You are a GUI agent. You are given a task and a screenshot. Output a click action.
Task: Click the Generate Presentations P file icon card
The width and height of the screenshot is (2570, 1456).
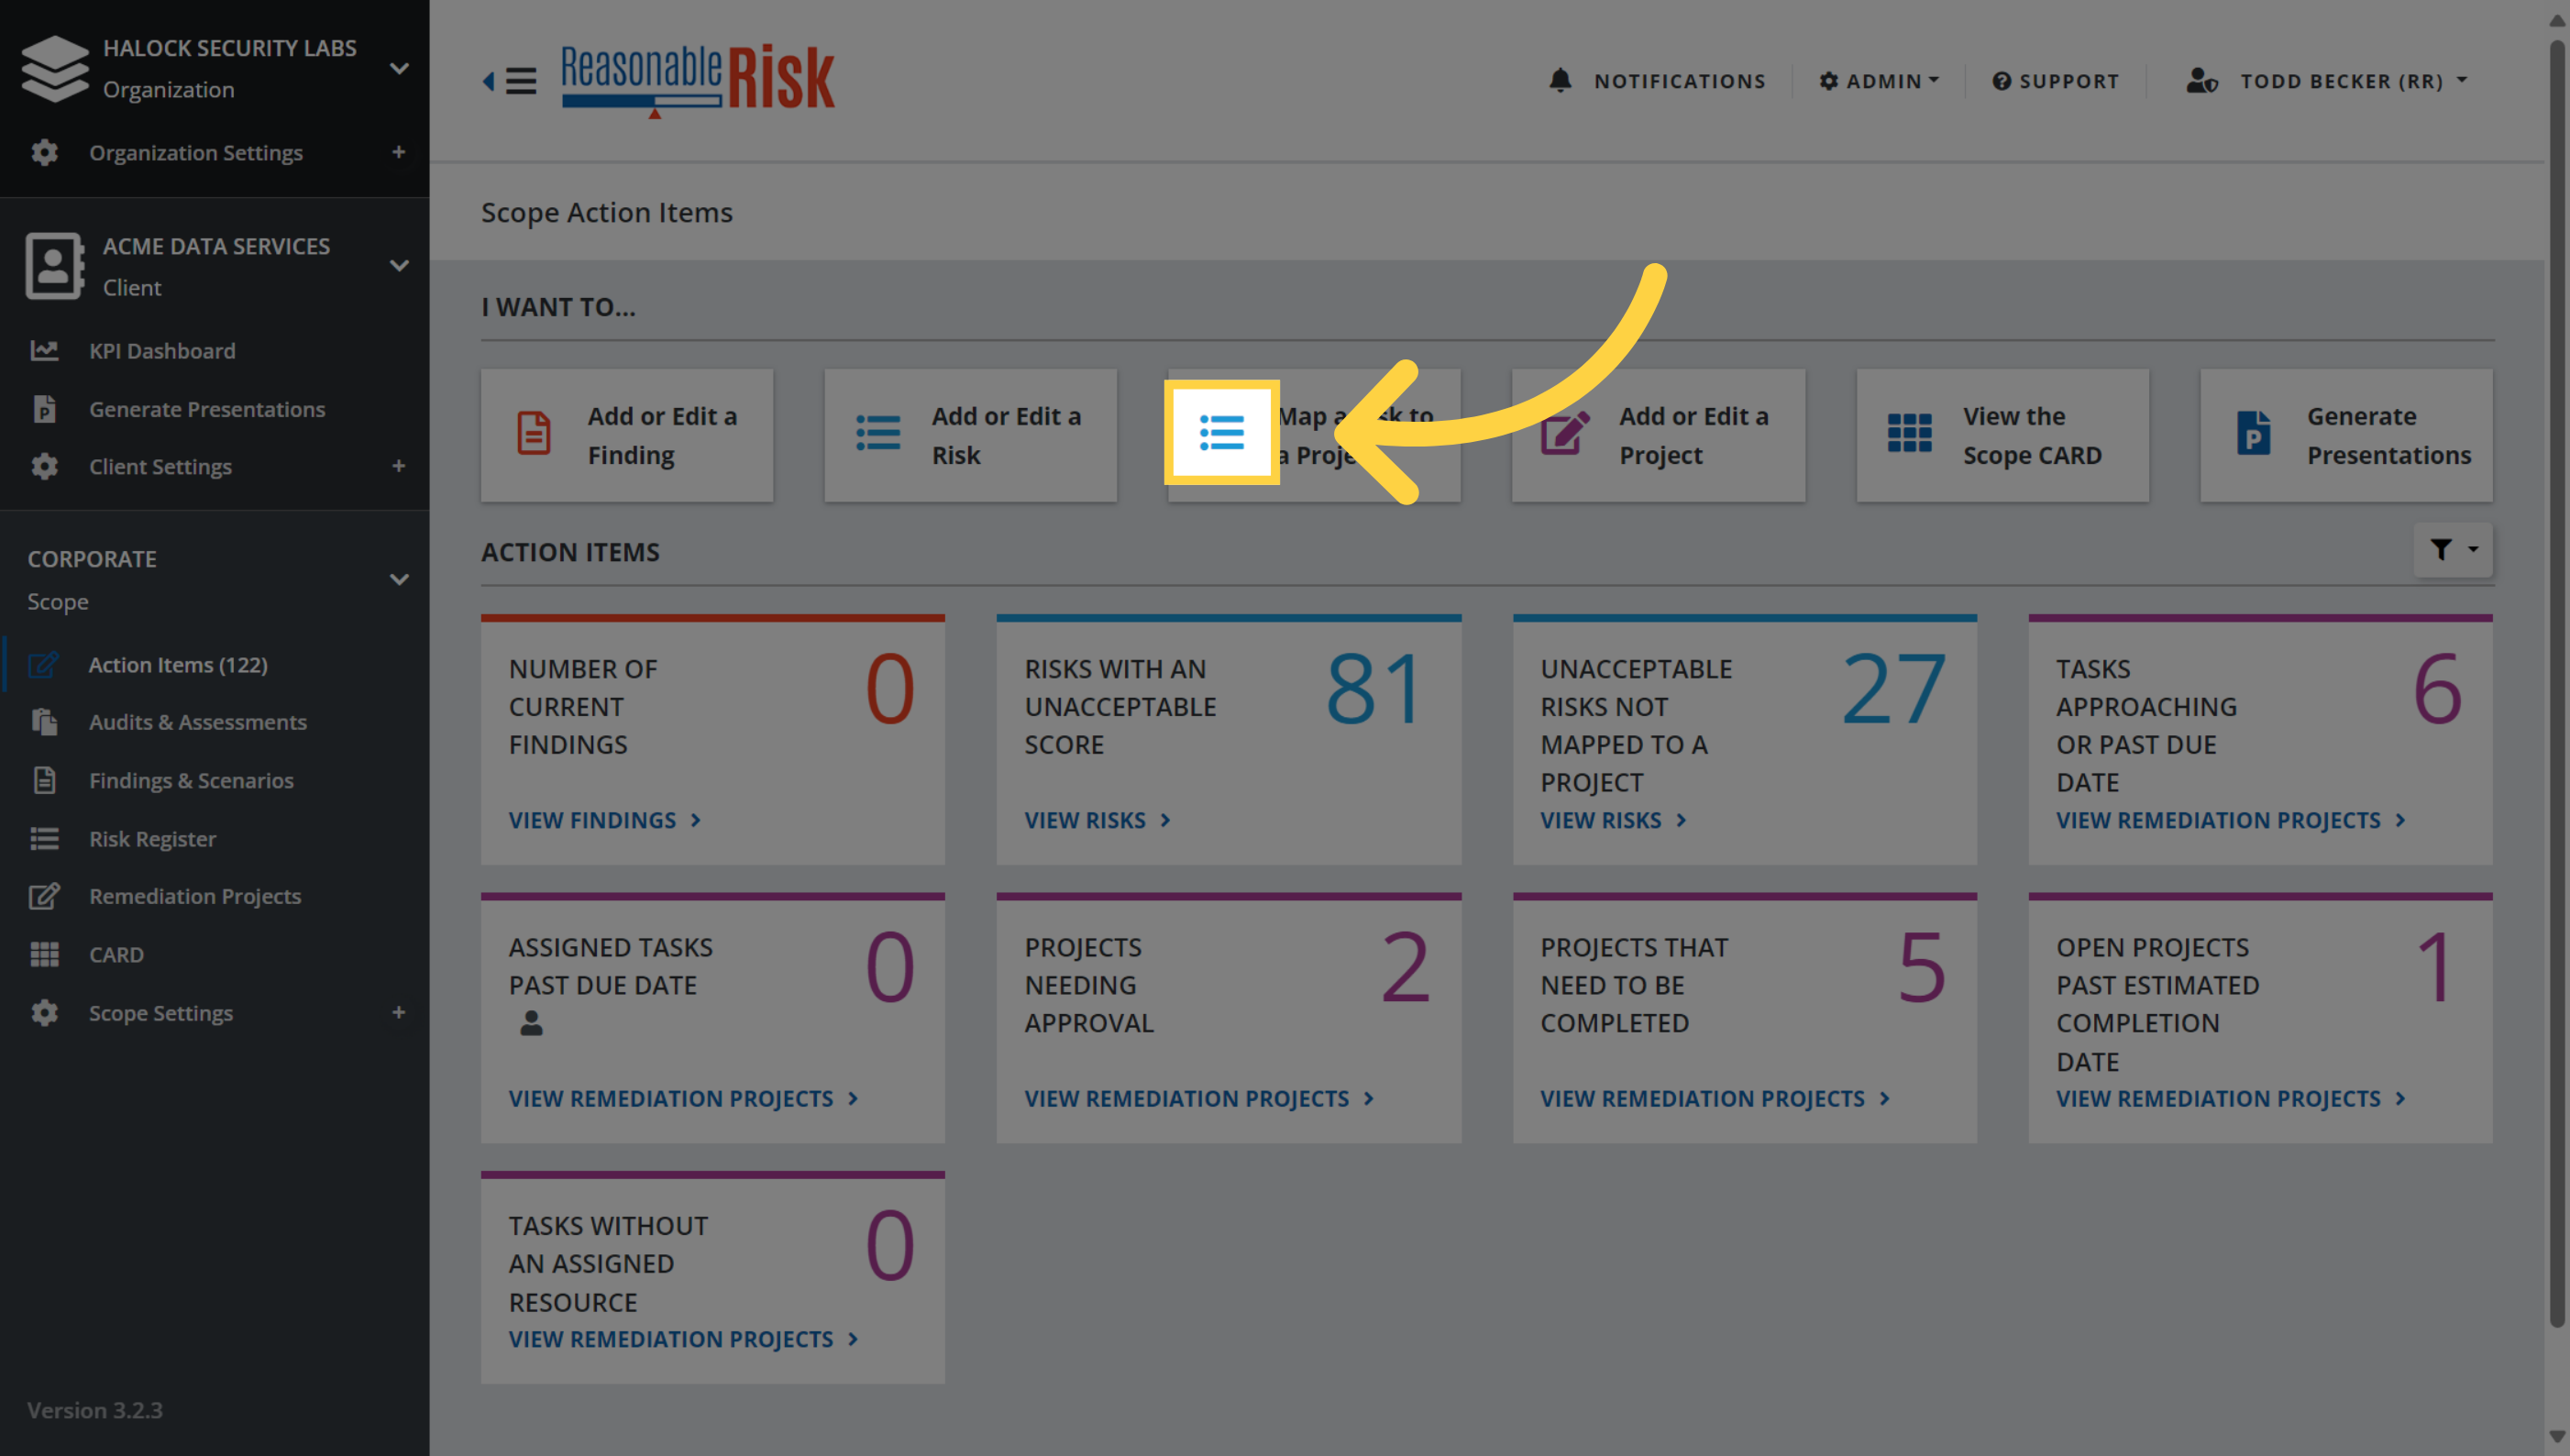[x=2254, y=434]
